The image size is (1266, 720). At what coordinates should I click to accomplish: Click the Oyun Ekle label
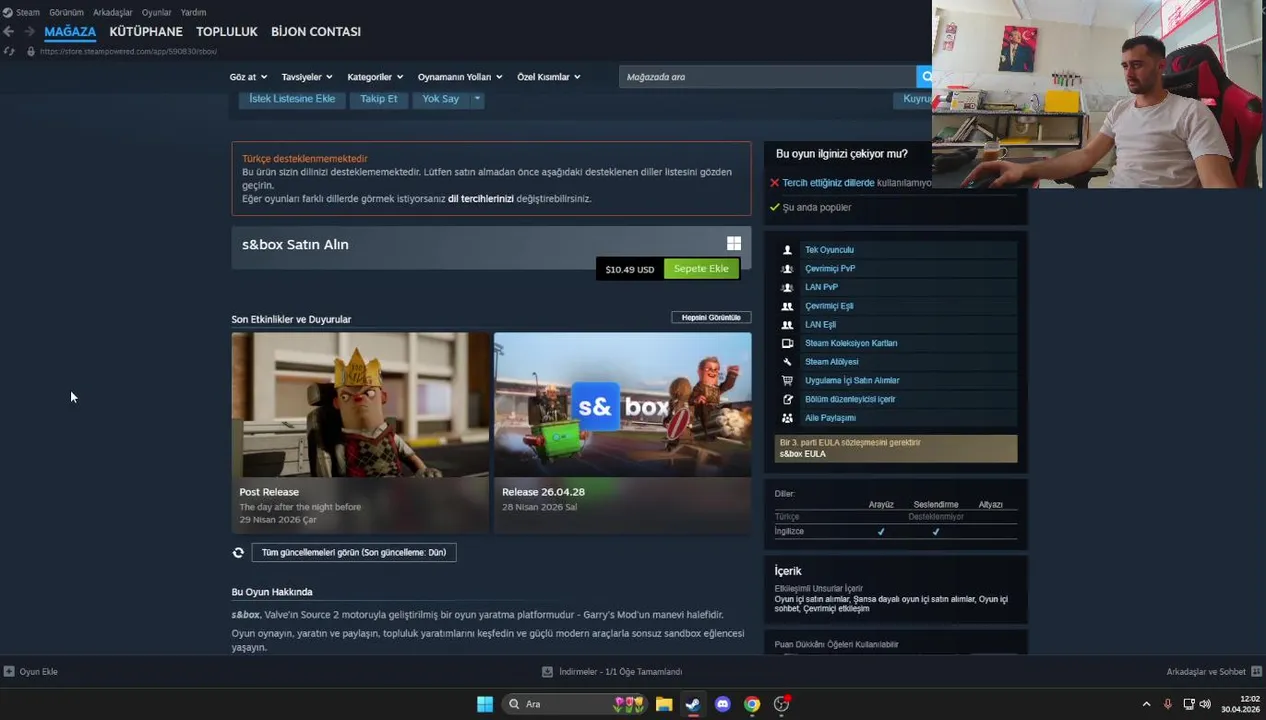pyautogui.click(x=39, y=672)
